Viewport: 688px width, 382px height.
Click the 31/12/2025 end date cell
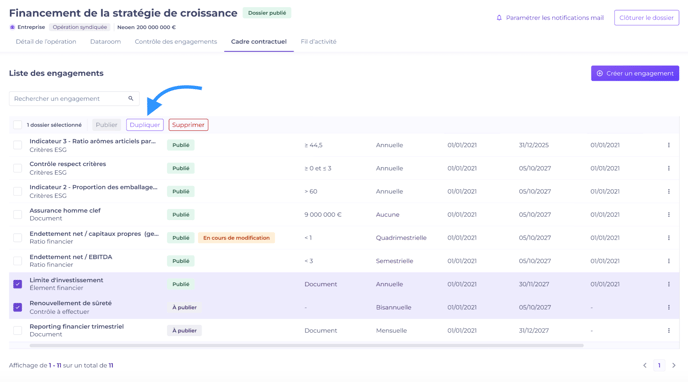point(534,145)
